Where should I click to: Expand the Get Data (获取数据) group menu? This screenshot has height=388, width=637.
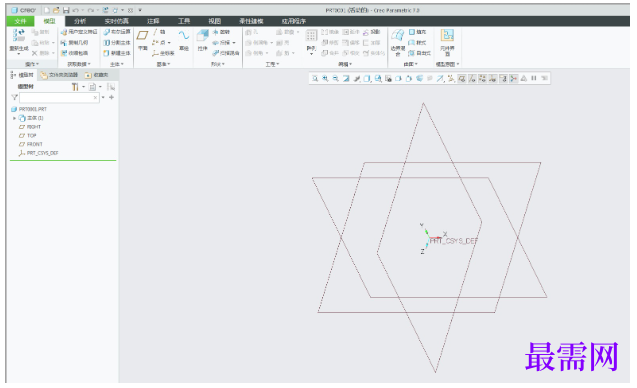coord(79,64)
